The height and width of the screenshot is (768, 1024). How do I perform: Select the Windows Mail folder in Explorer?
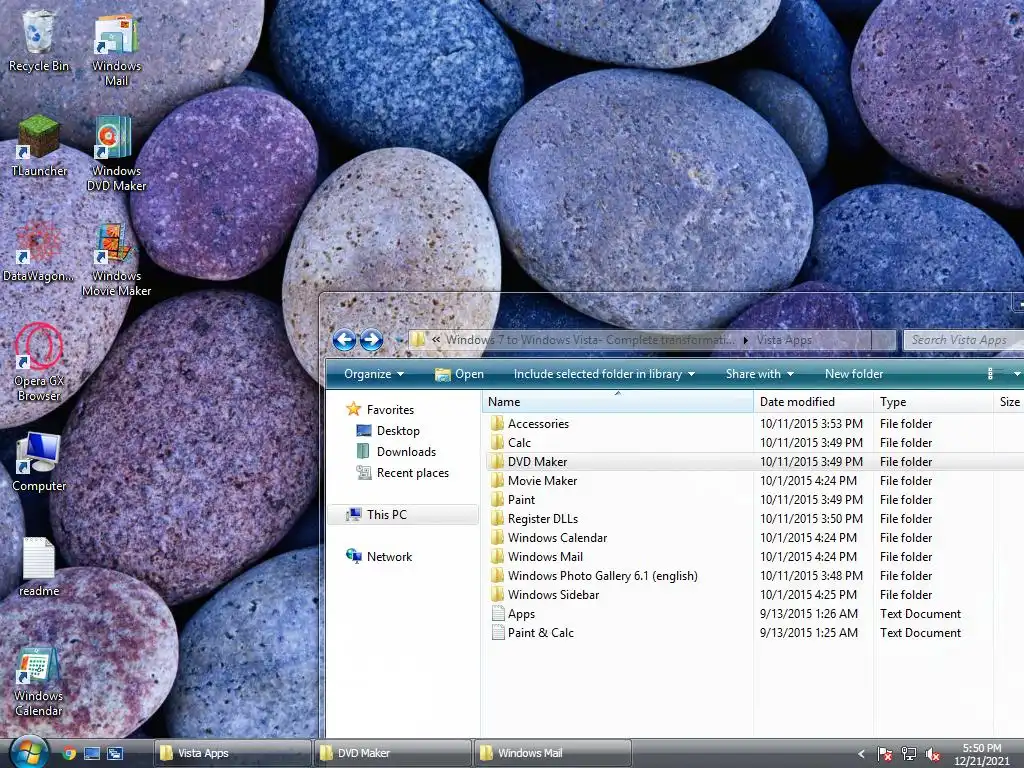click(x=545, y=556)
